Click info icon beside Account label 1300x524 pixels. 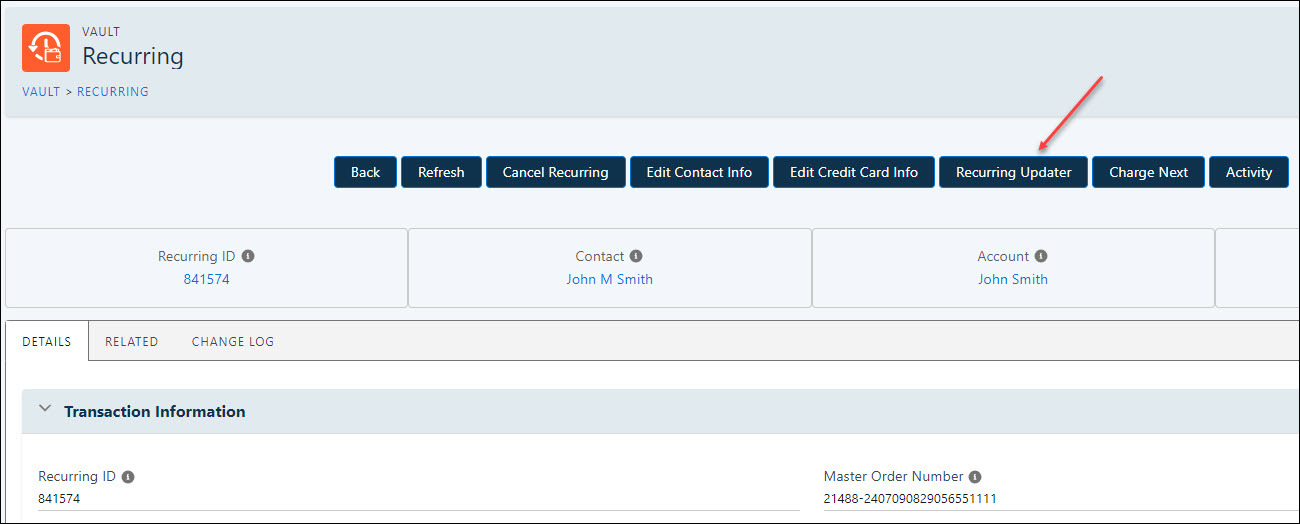[x=1041, y=256]
